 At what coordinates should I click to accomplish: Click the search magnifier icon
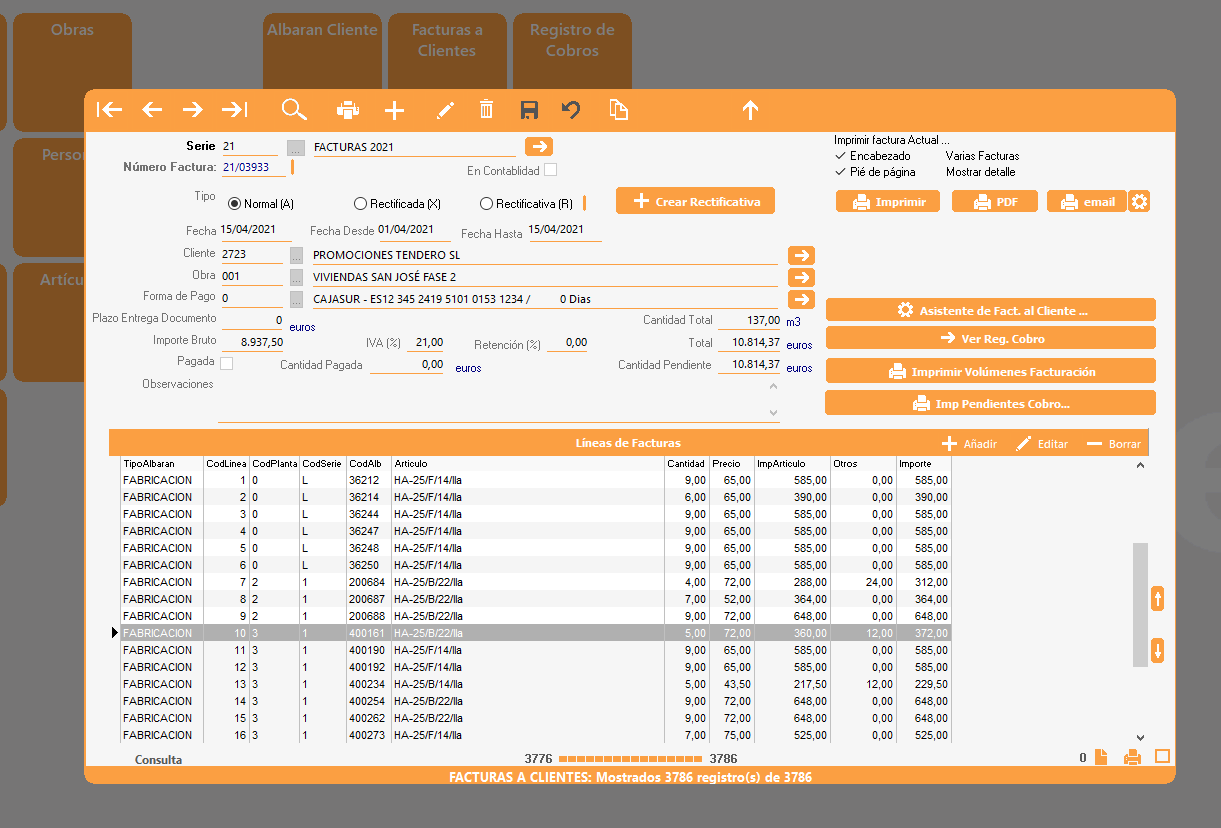(293, 110)
